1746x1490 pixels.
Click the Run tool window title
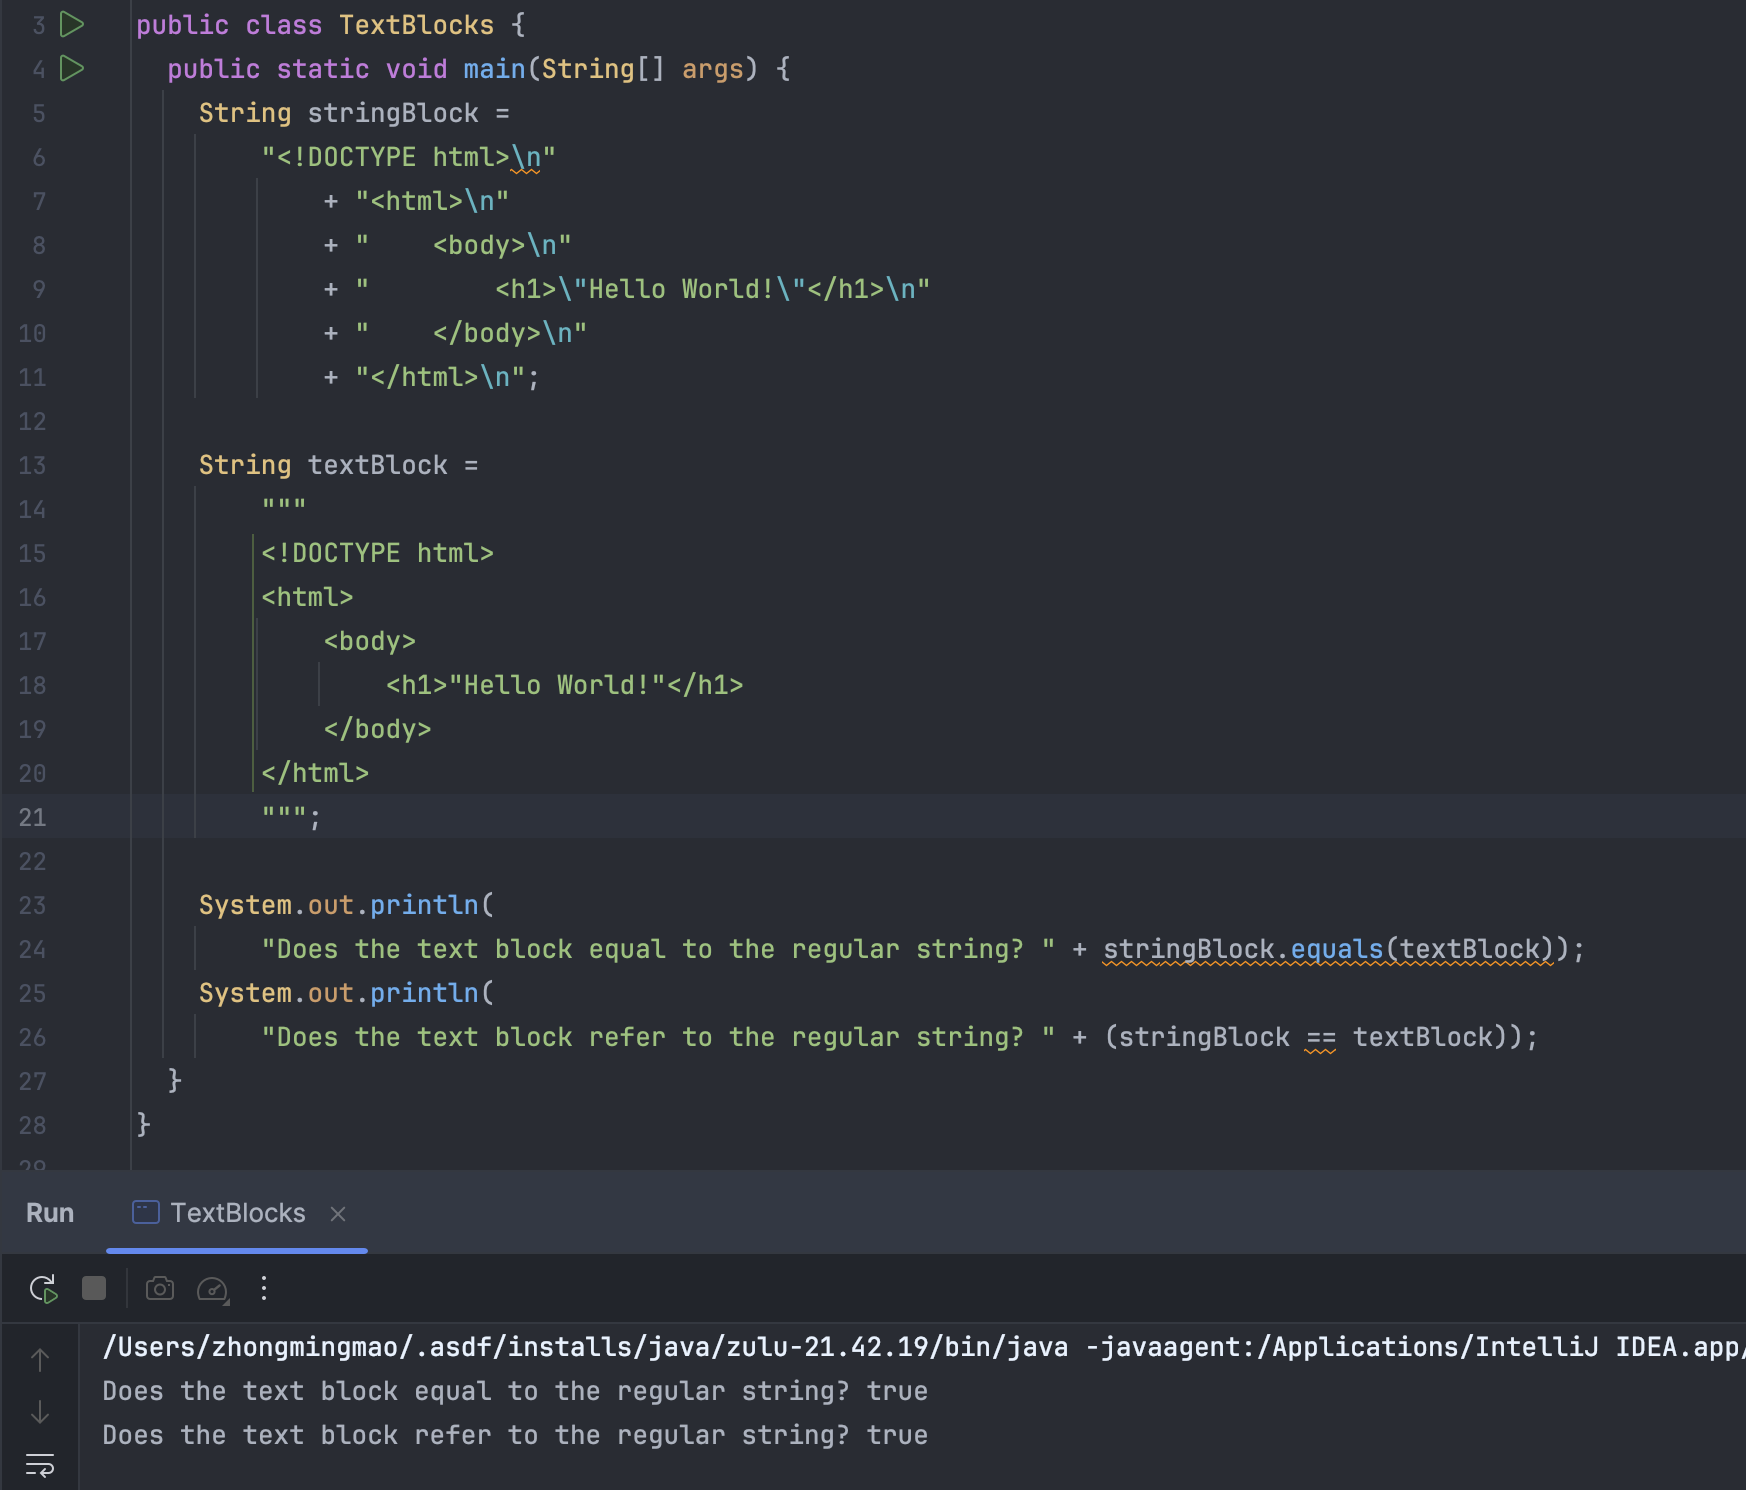[x=50, y=1213]
